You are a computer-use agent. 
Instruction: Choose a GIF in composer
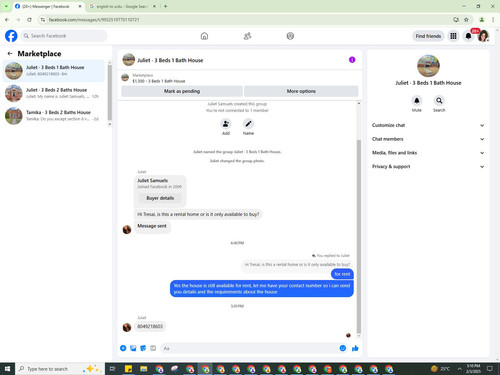click(153, 348)
